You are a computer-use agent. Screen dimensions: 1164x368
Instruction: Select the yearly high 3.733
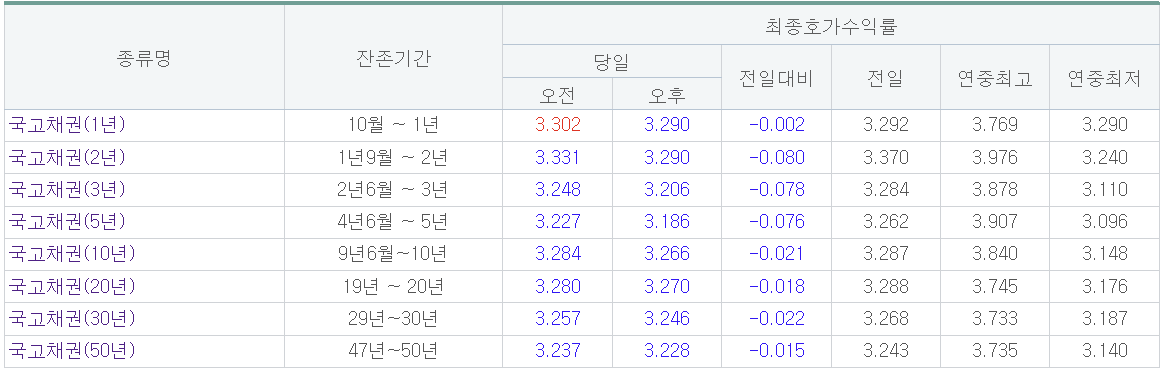995,319
